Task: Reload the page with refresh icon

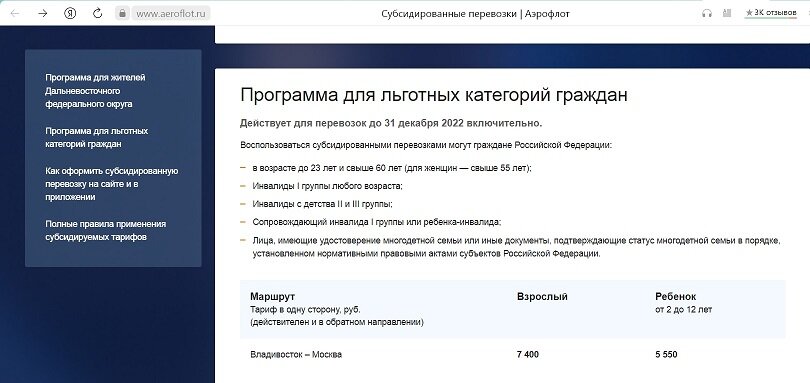Action: click(98, 13)
